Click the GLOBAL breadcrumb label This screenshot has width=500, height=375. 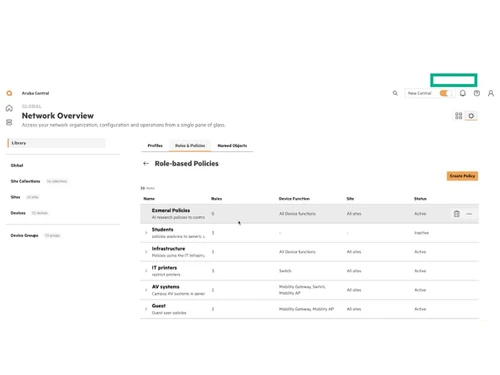pos(32,106)
